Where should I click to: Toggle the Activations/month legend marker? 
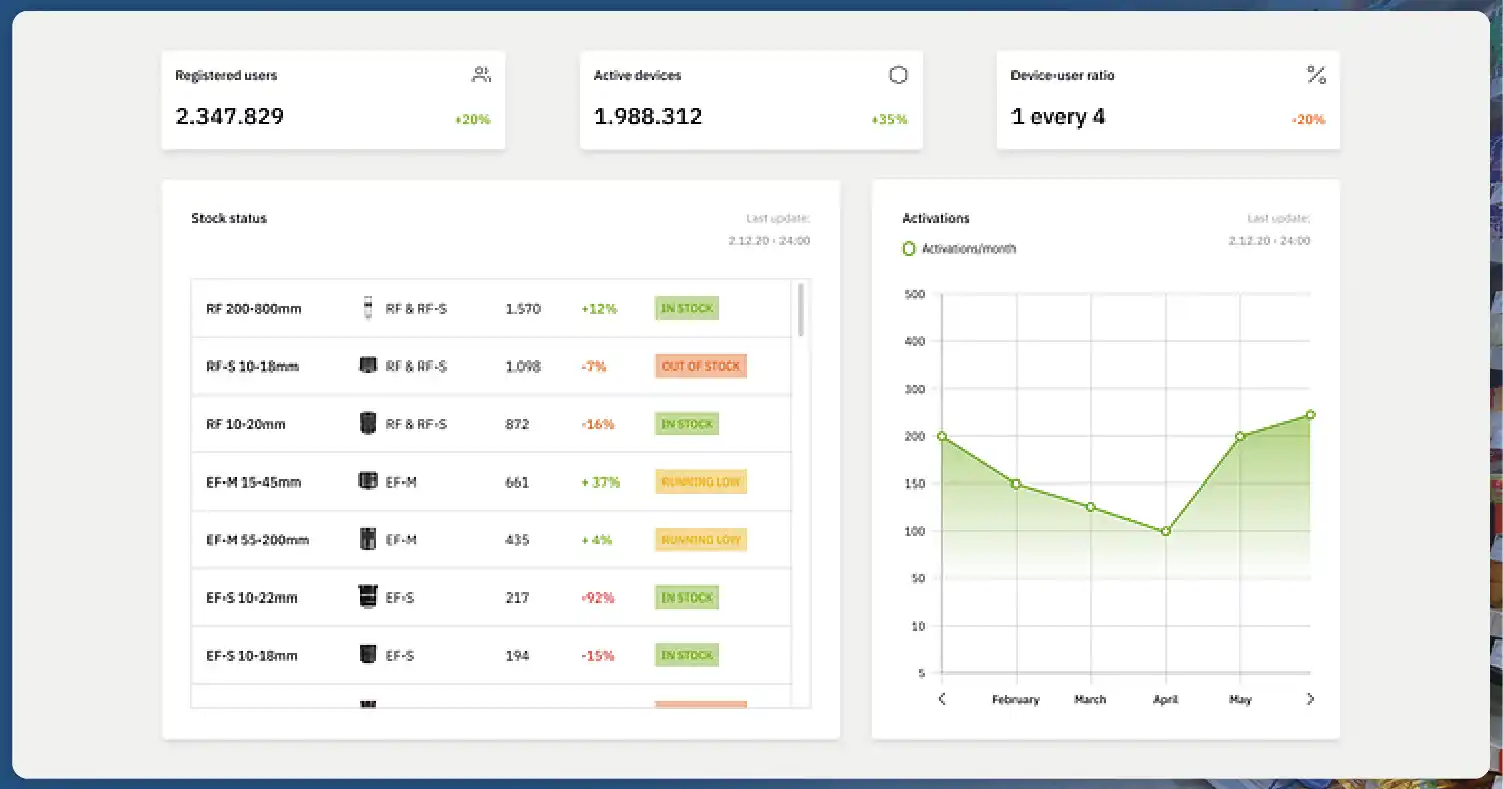(x=909, y=248)
